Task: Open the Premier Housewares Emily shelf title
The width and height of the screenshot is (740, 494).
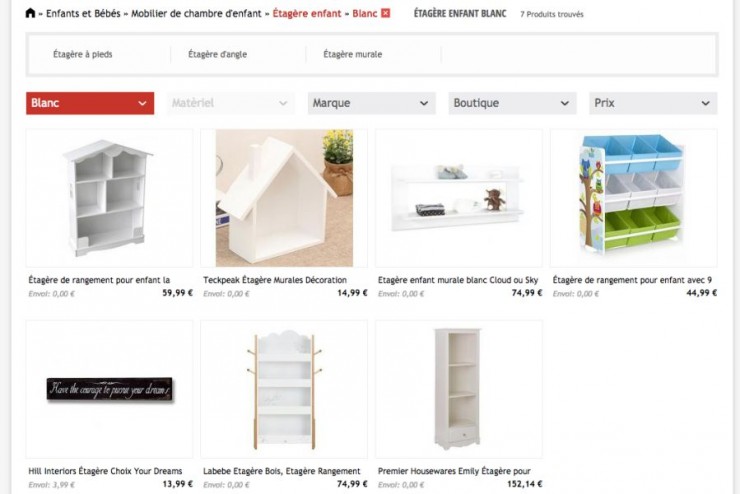Action: (454, 471)
